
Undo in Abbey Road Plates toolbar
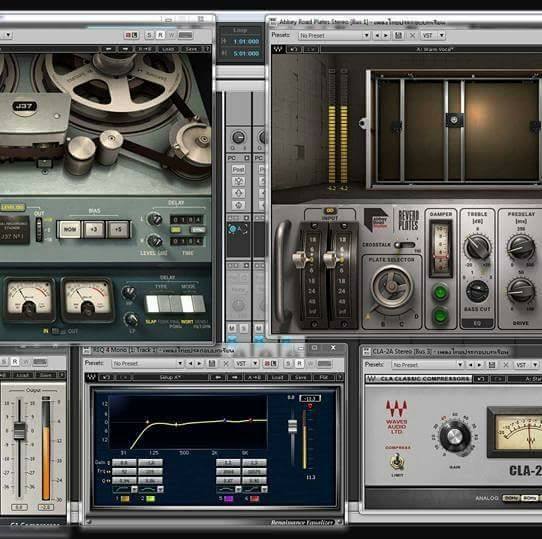point(294,49)
